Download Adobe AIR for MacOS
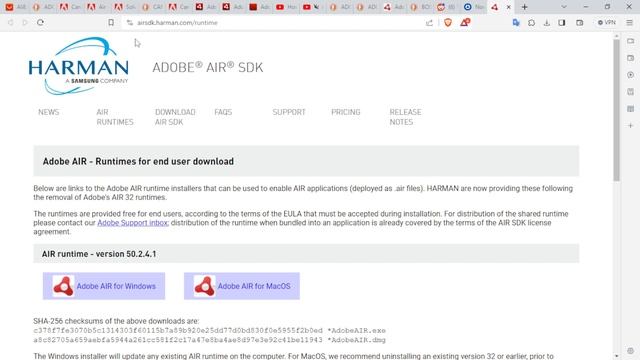 coord(242,286)
